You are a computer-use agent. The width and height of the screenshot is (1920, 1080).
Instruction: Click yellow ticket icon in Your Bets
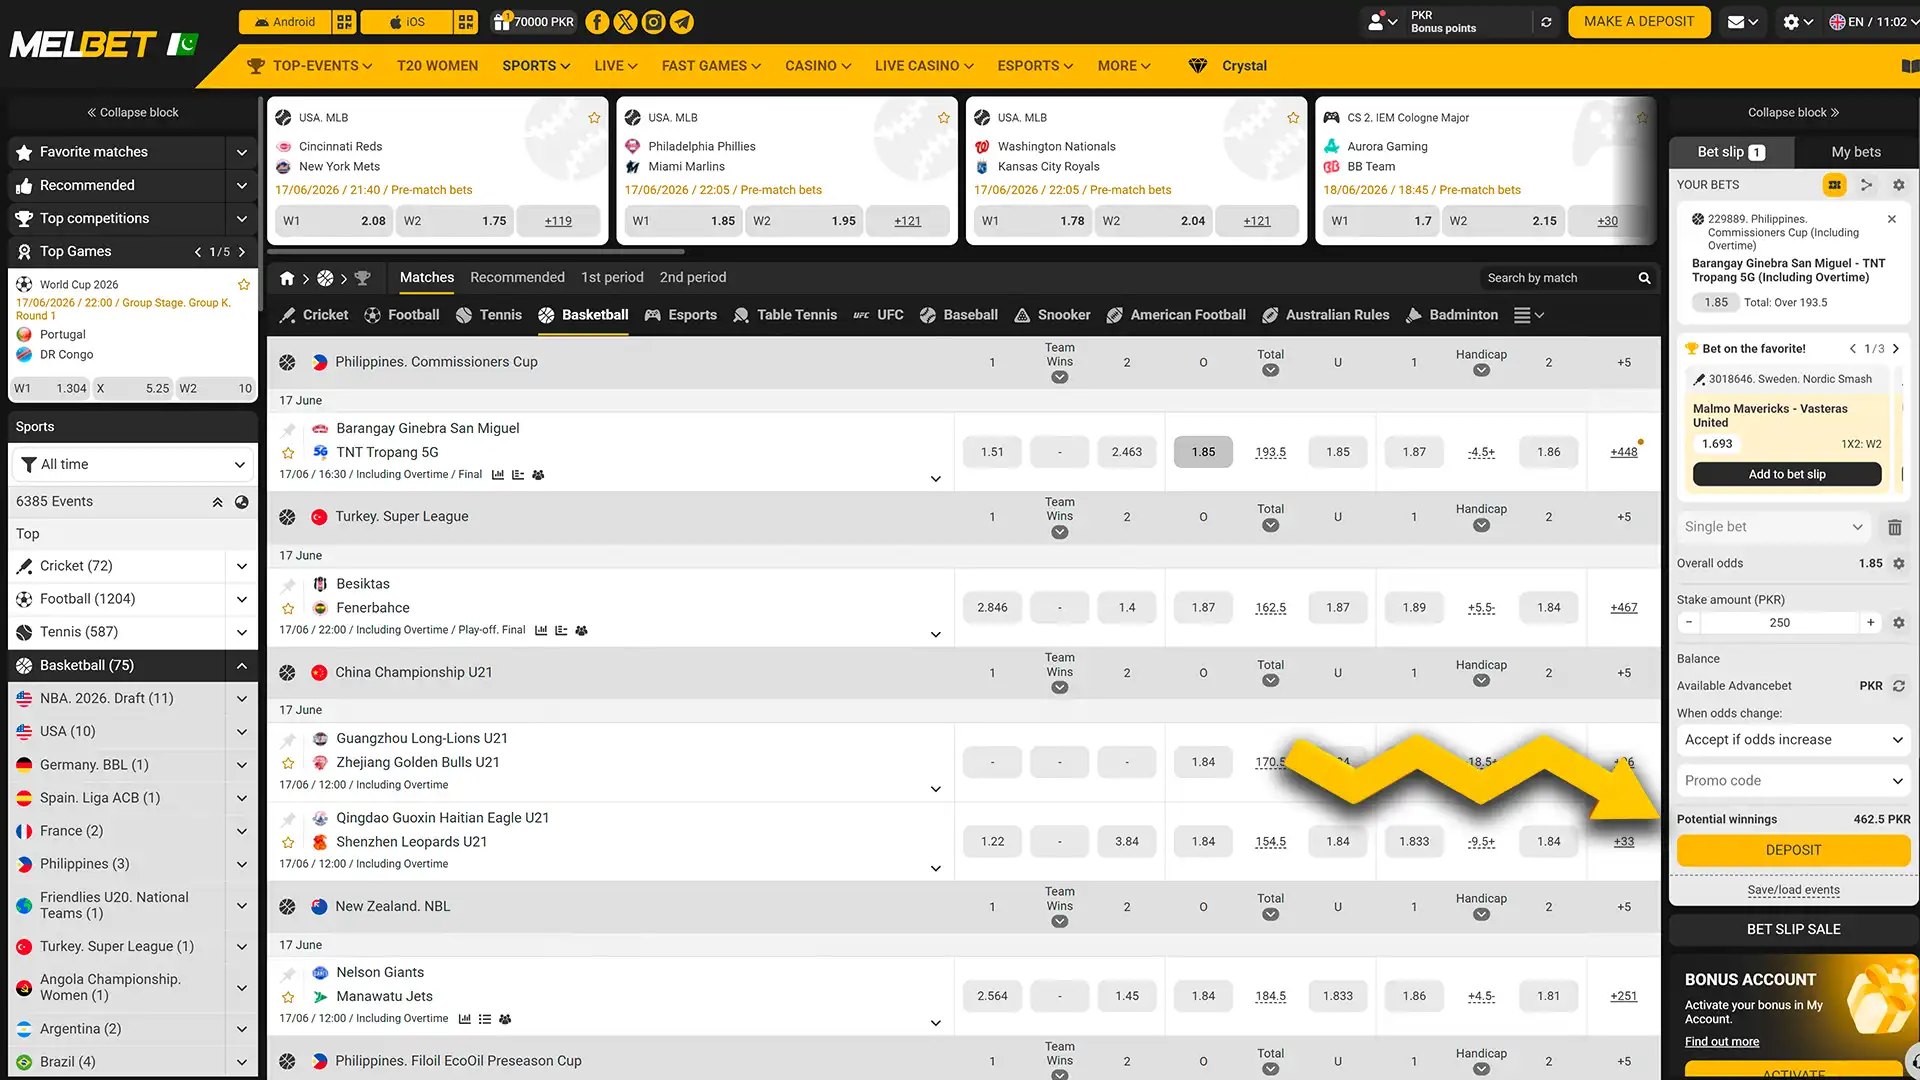coord(1834,185)
